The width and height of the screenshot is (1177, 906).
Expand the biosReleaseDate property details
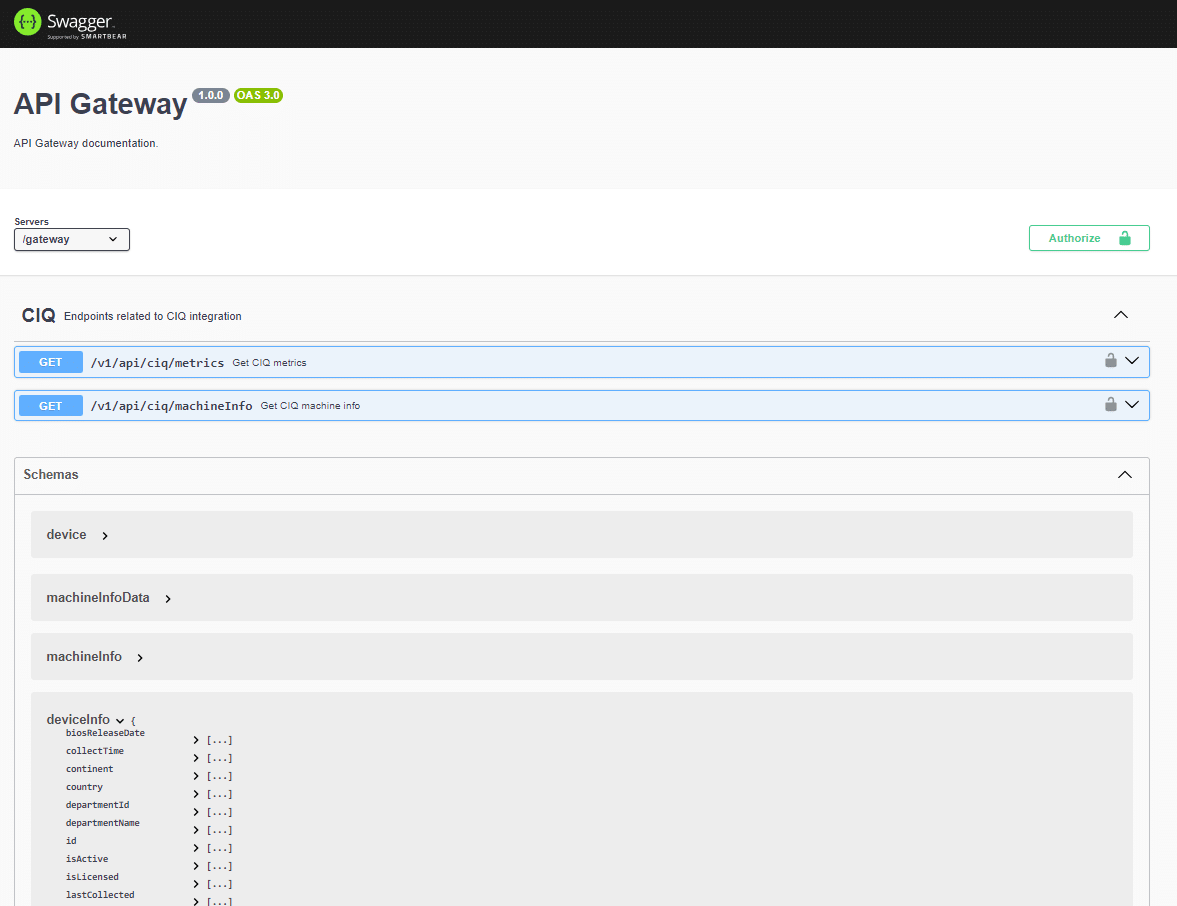[196, 740]
